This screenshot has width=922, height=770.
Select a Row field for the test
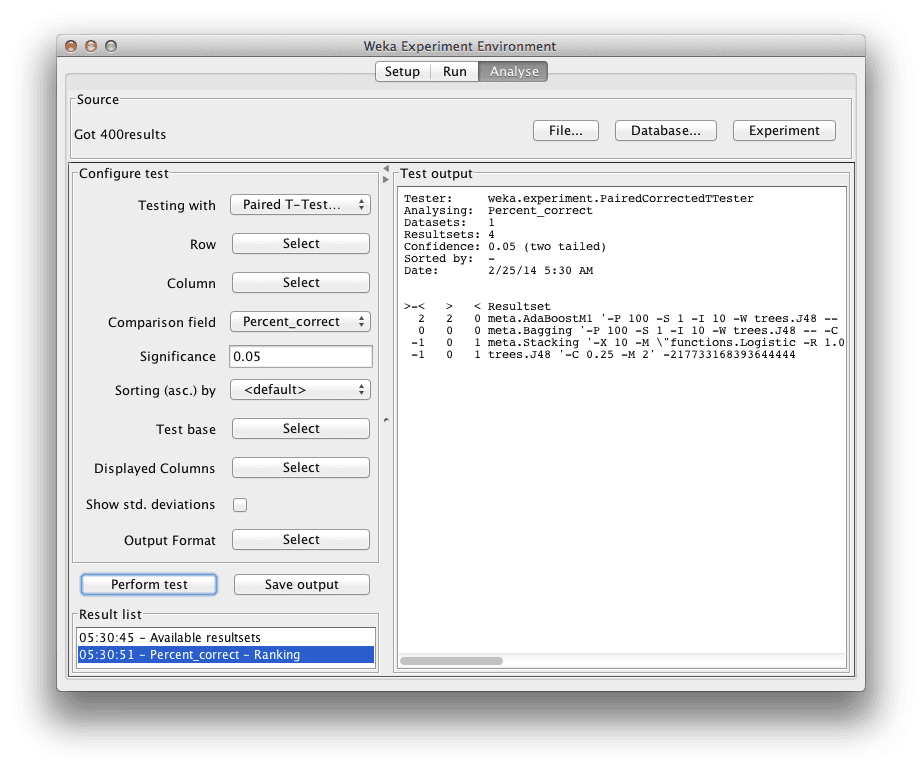pyautogui.click(x=300, y=243)
